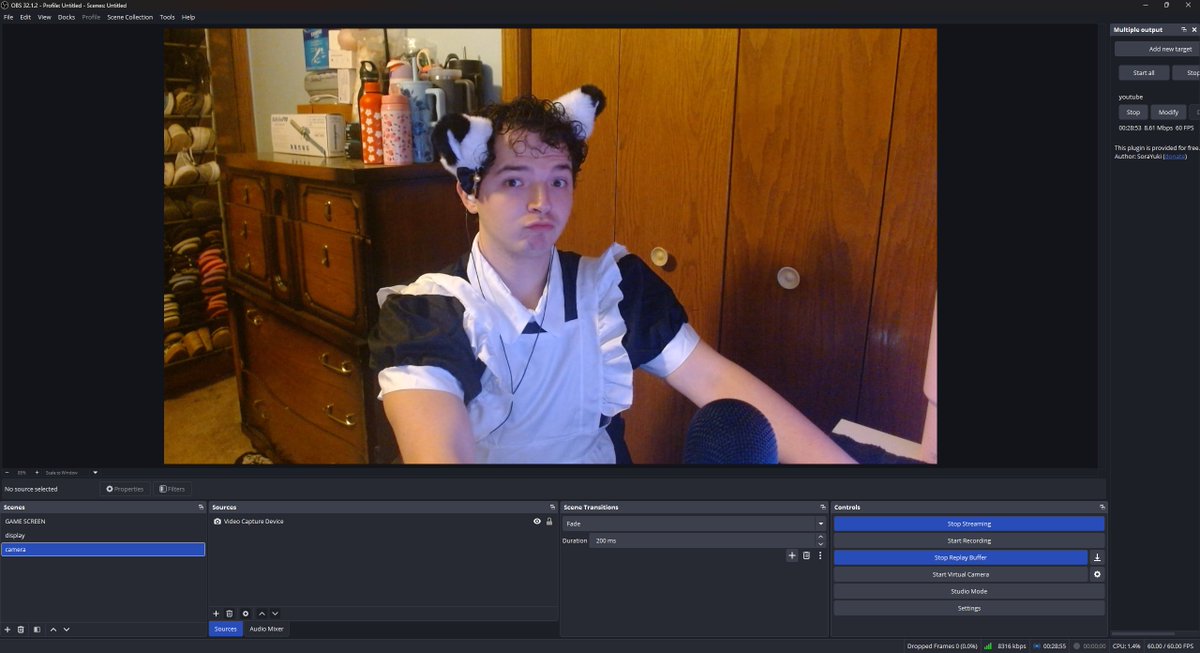Click the green signal bars status icon
Image resolution: width=1200 pixels, height=653 pixels.
pos(989,646)
